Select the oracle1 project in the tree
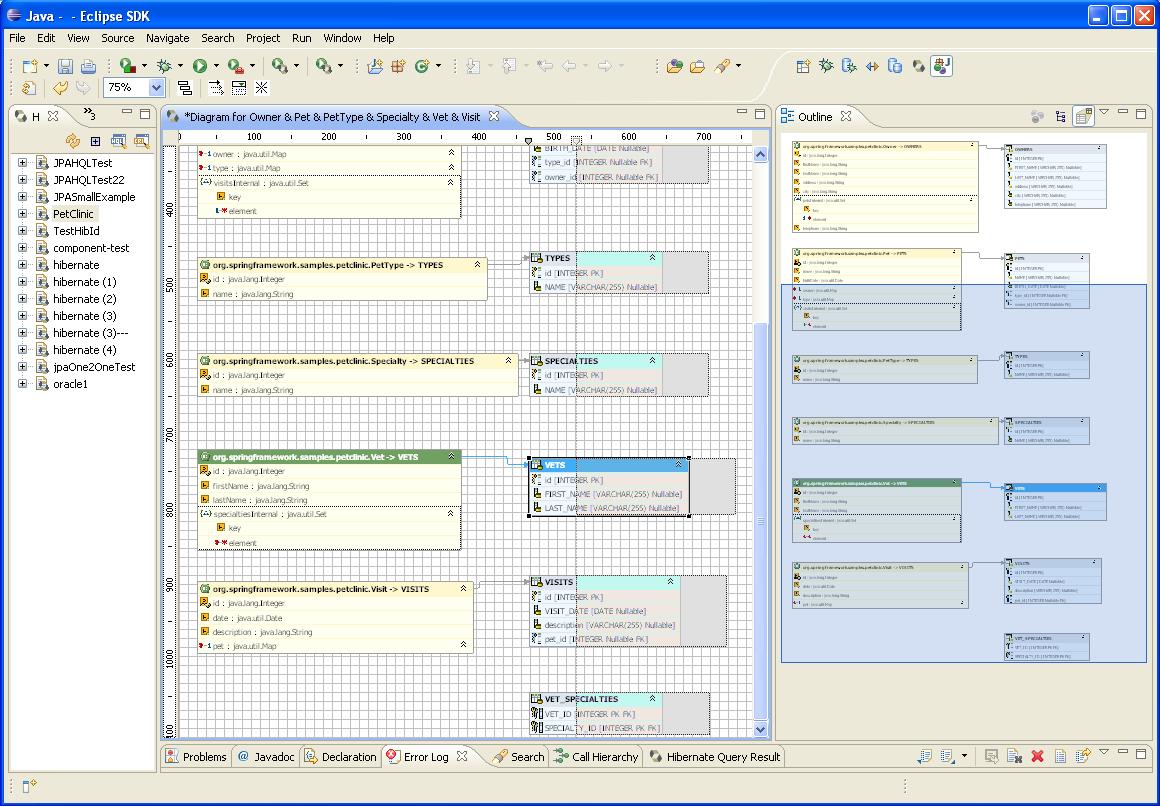Image resolution: width=1160 pixels, height=806 pixels. pyautogui.click(x=70, y=384)
